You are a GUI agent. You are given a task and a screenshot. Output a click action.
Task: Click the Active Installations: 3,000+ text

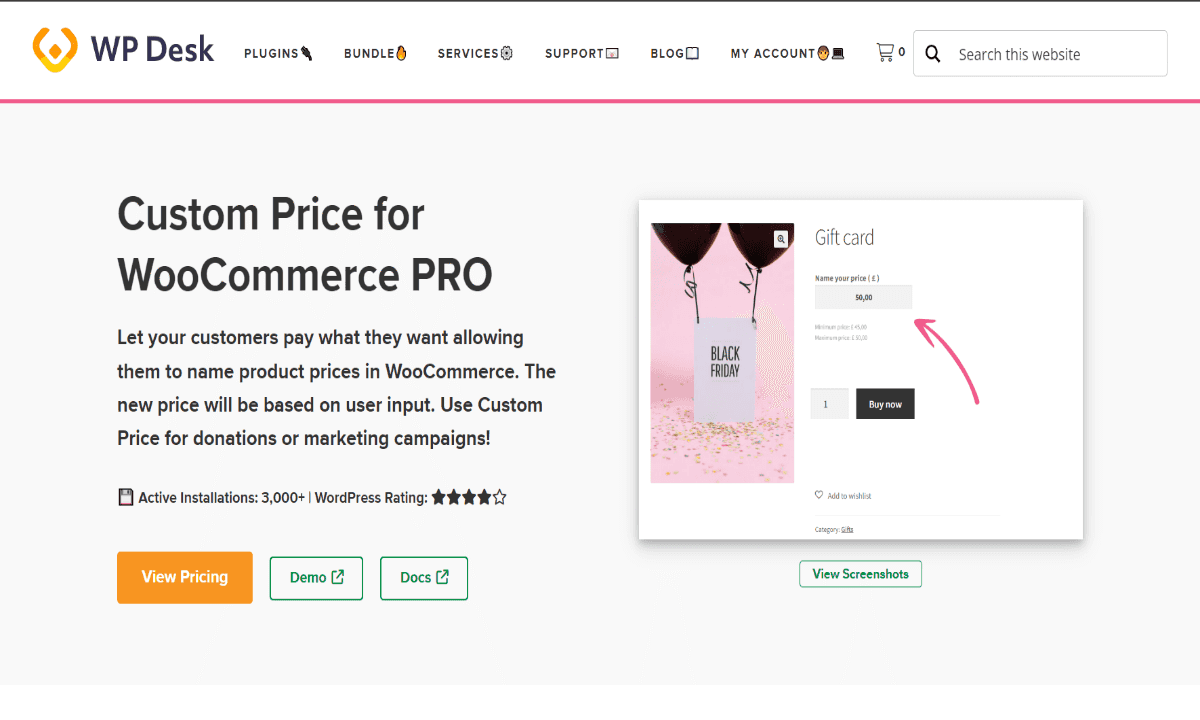(x=221, y=497)
